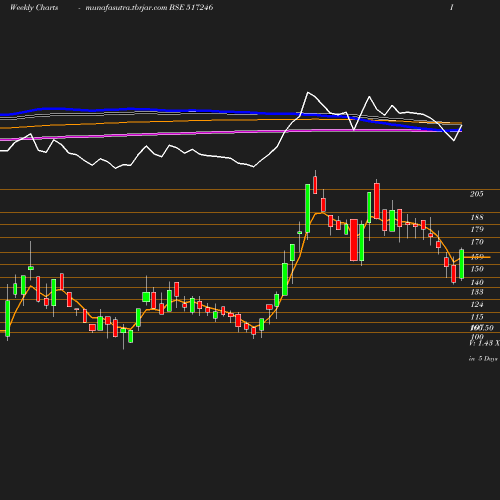Select the 150 price level label
Screen dimensions: 500x500
pos(477,269)
